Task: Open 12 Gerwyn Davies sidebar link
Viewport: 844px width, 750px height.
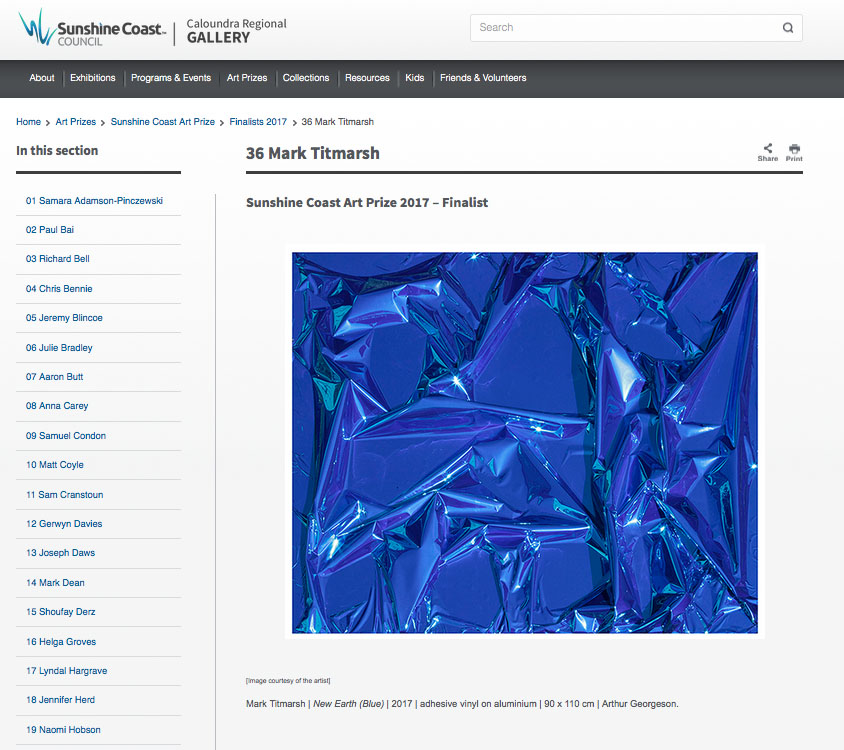Action: 64,524
